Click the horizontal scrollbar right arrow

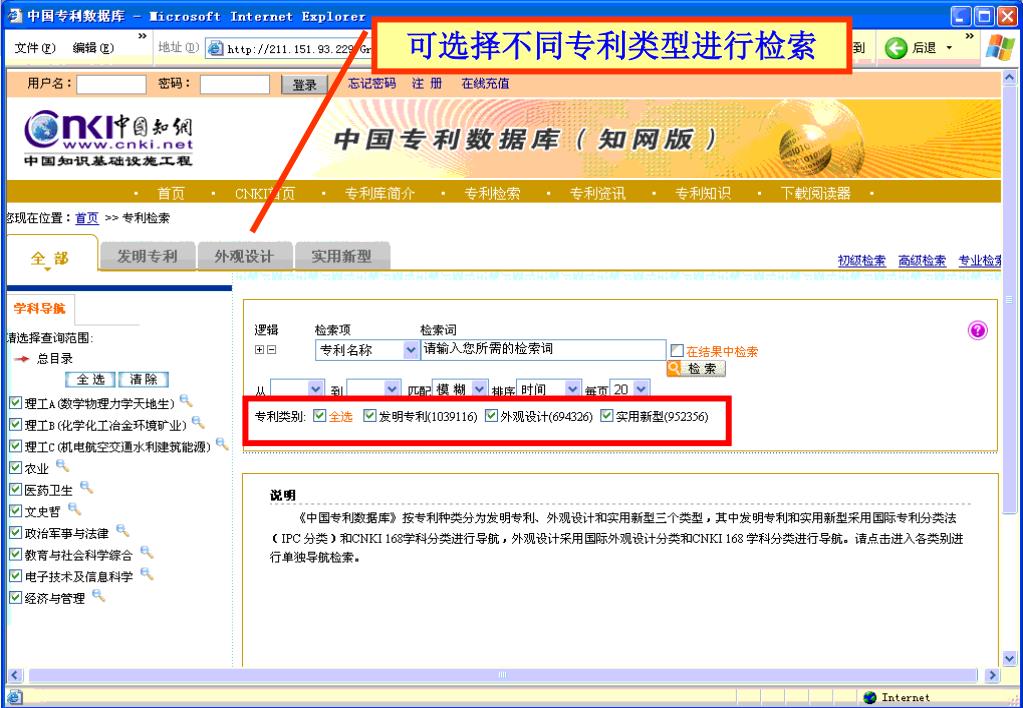point(992,675)
